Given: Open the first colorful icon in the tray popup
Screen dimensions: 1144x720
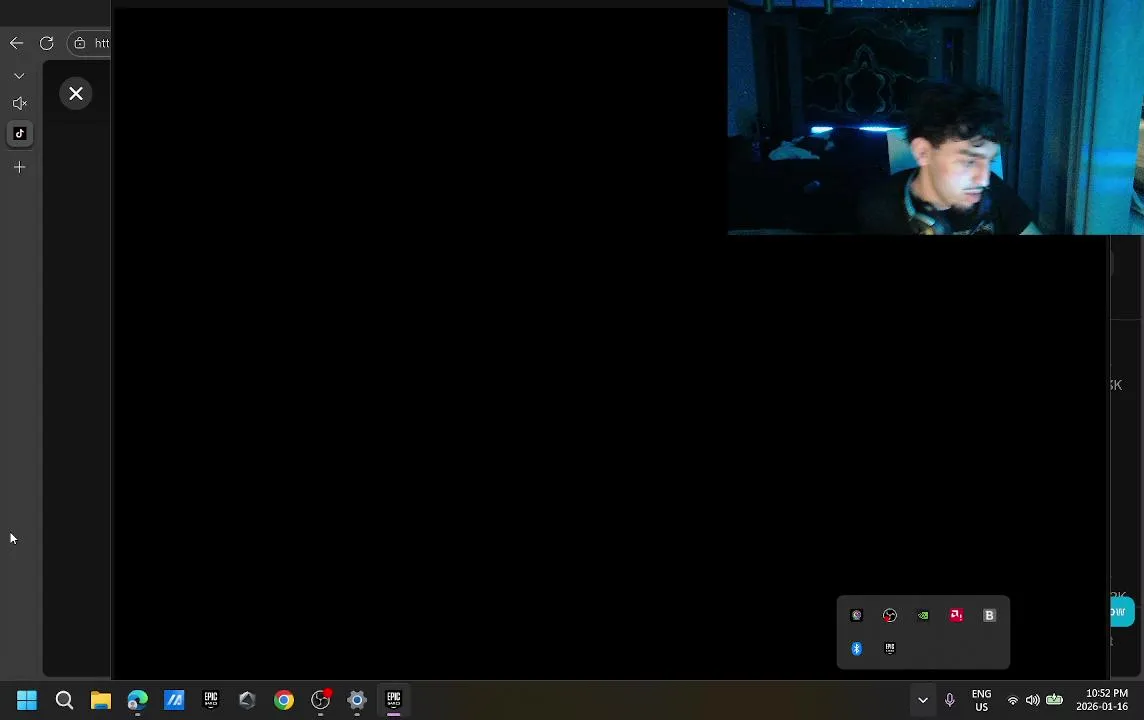Looking at the screenshot, I should pyautogui.click(x=857, y=615).
